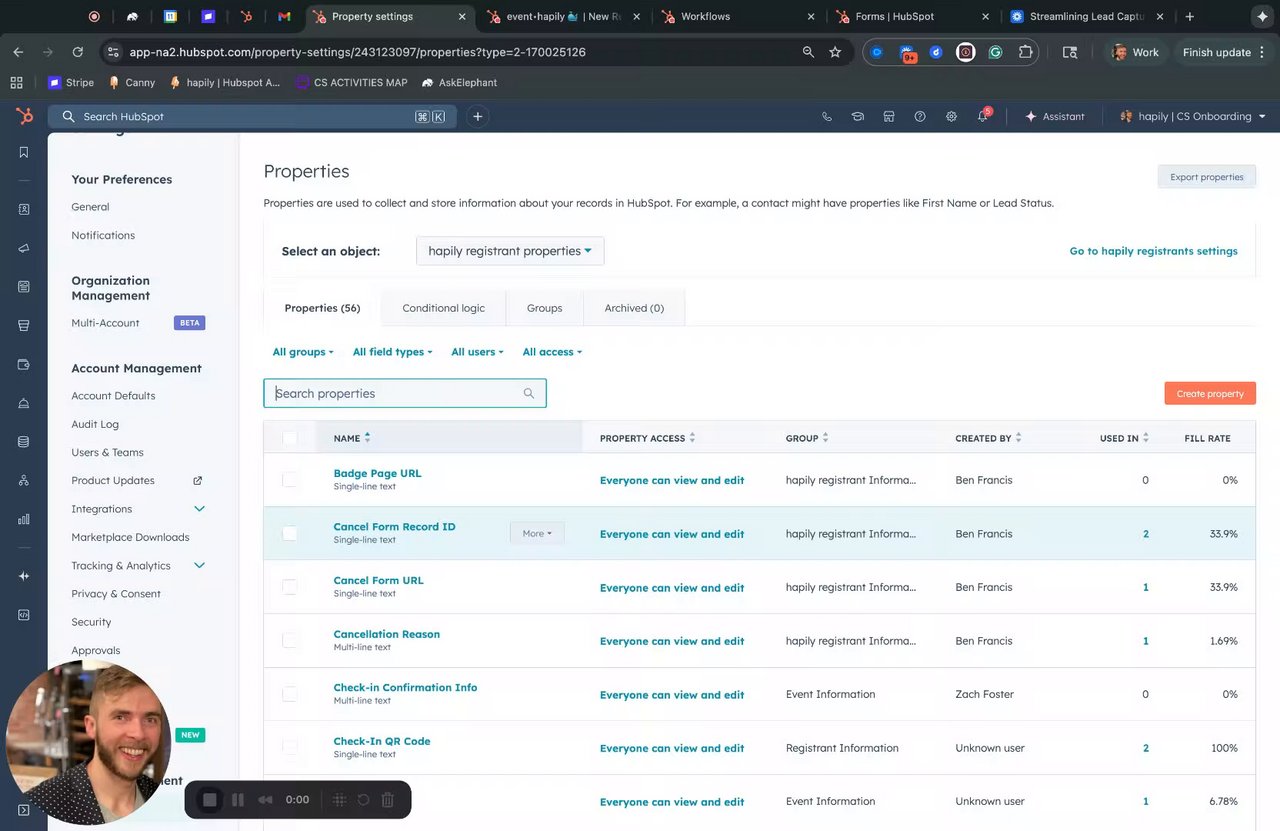The image size is (1280, 831).
Task: Open the Stripe bookmark
Action: point(71,82)
